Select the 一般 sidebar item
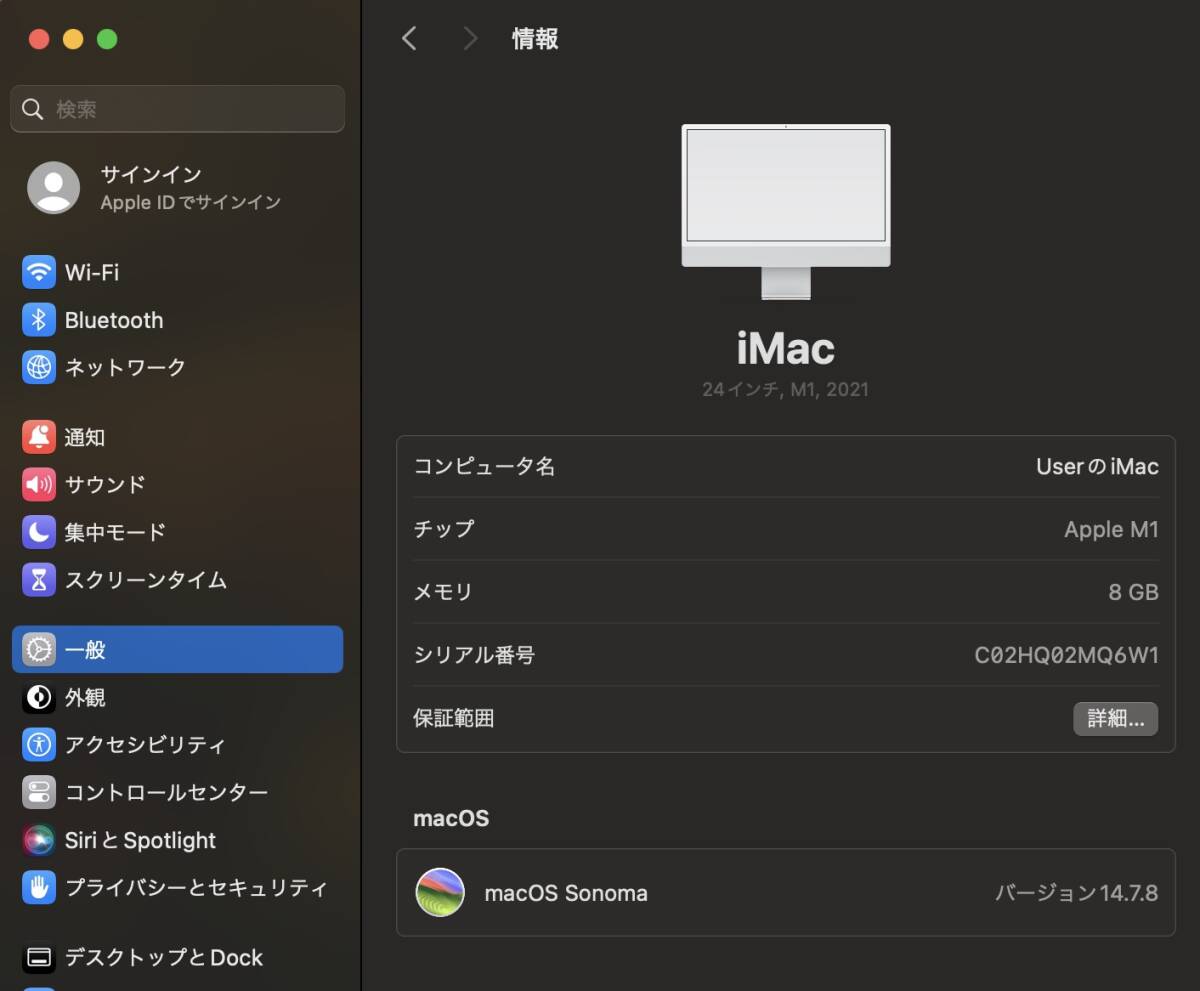1200x991 pixels. point(177,650)
